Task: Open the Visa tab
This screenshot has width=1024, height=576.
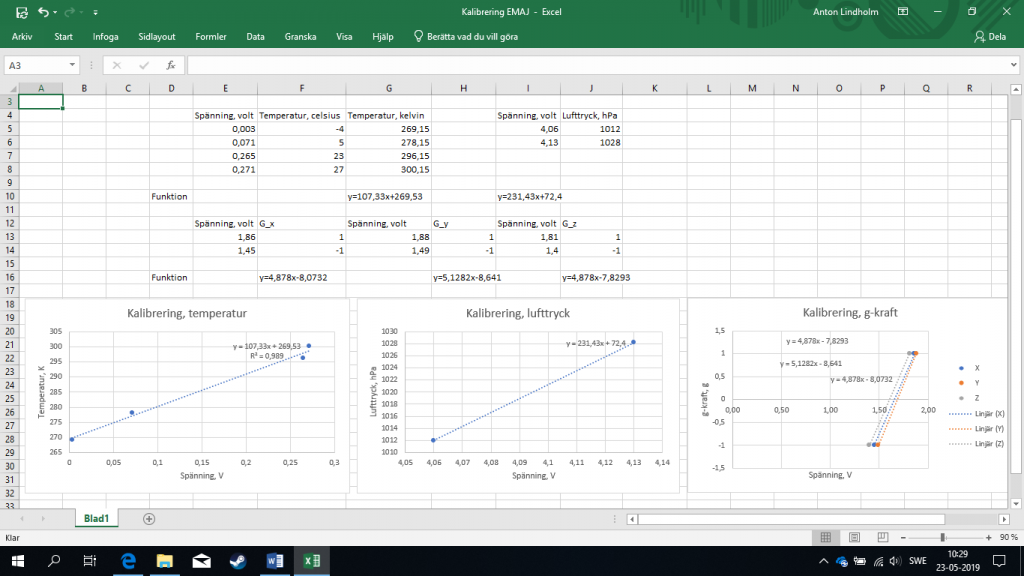Action: tap(344, 37)
